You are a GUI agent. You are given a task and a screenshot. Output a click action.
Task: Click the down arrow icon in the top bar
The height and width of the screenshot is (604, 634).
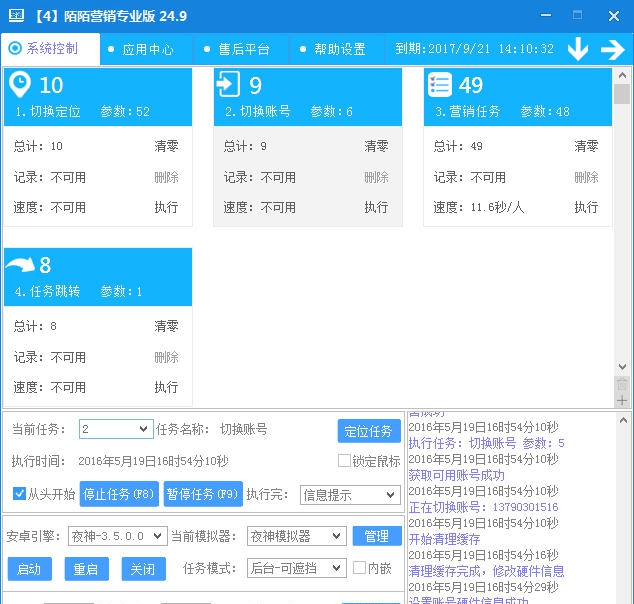point(578,49)
